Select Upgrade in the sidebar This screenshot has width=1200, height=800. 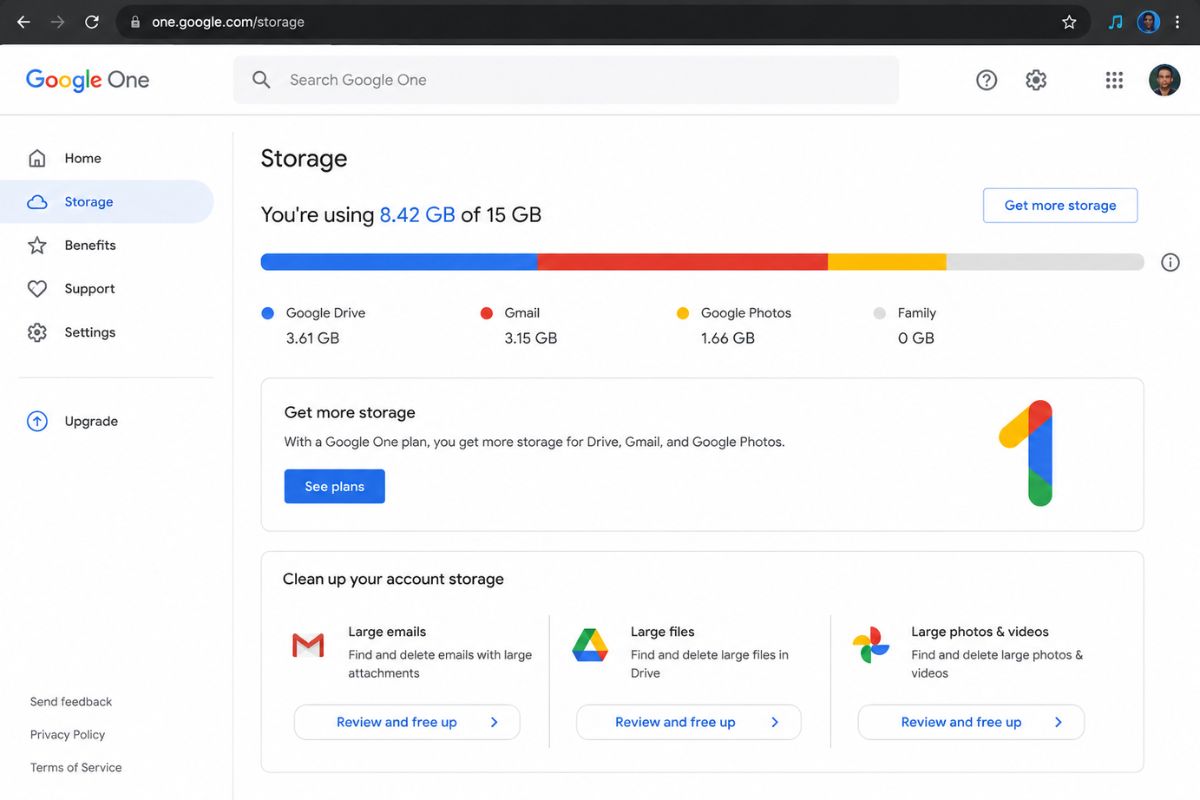pyautogui.click(x=107, y=421)
